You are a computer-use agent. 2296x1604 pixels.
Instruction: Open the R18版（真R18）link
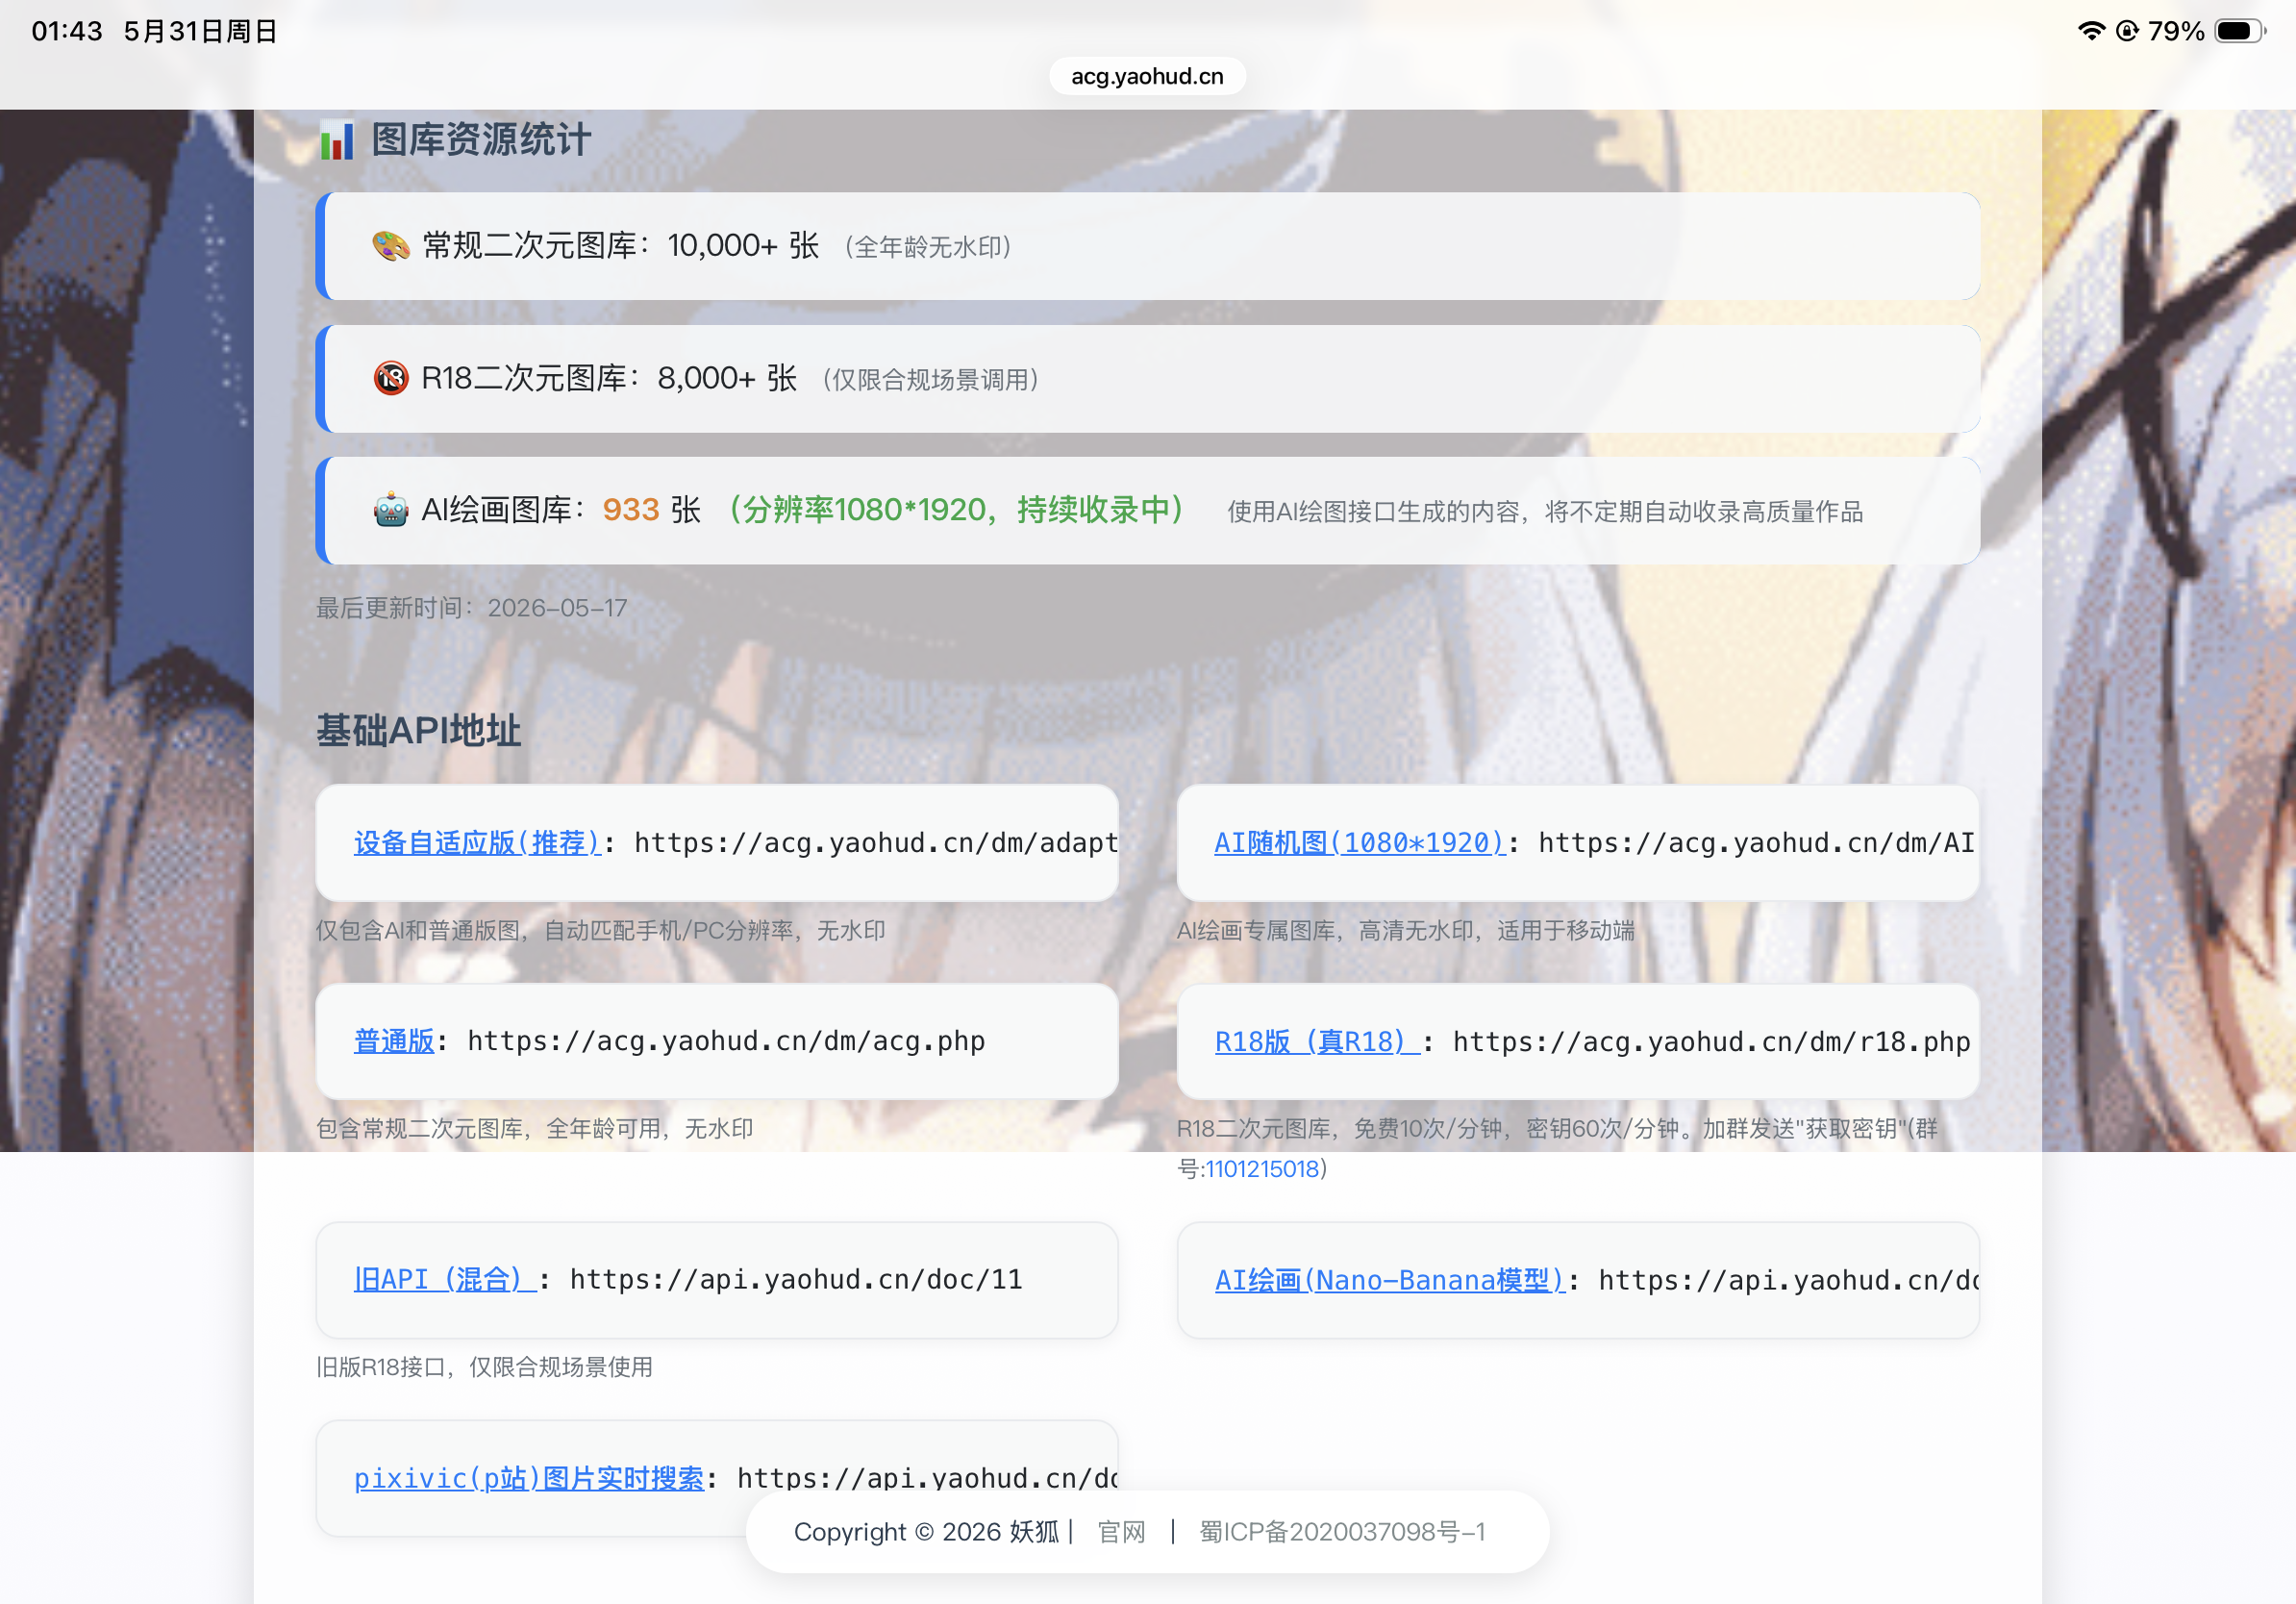click(x=1317, y=1042)
